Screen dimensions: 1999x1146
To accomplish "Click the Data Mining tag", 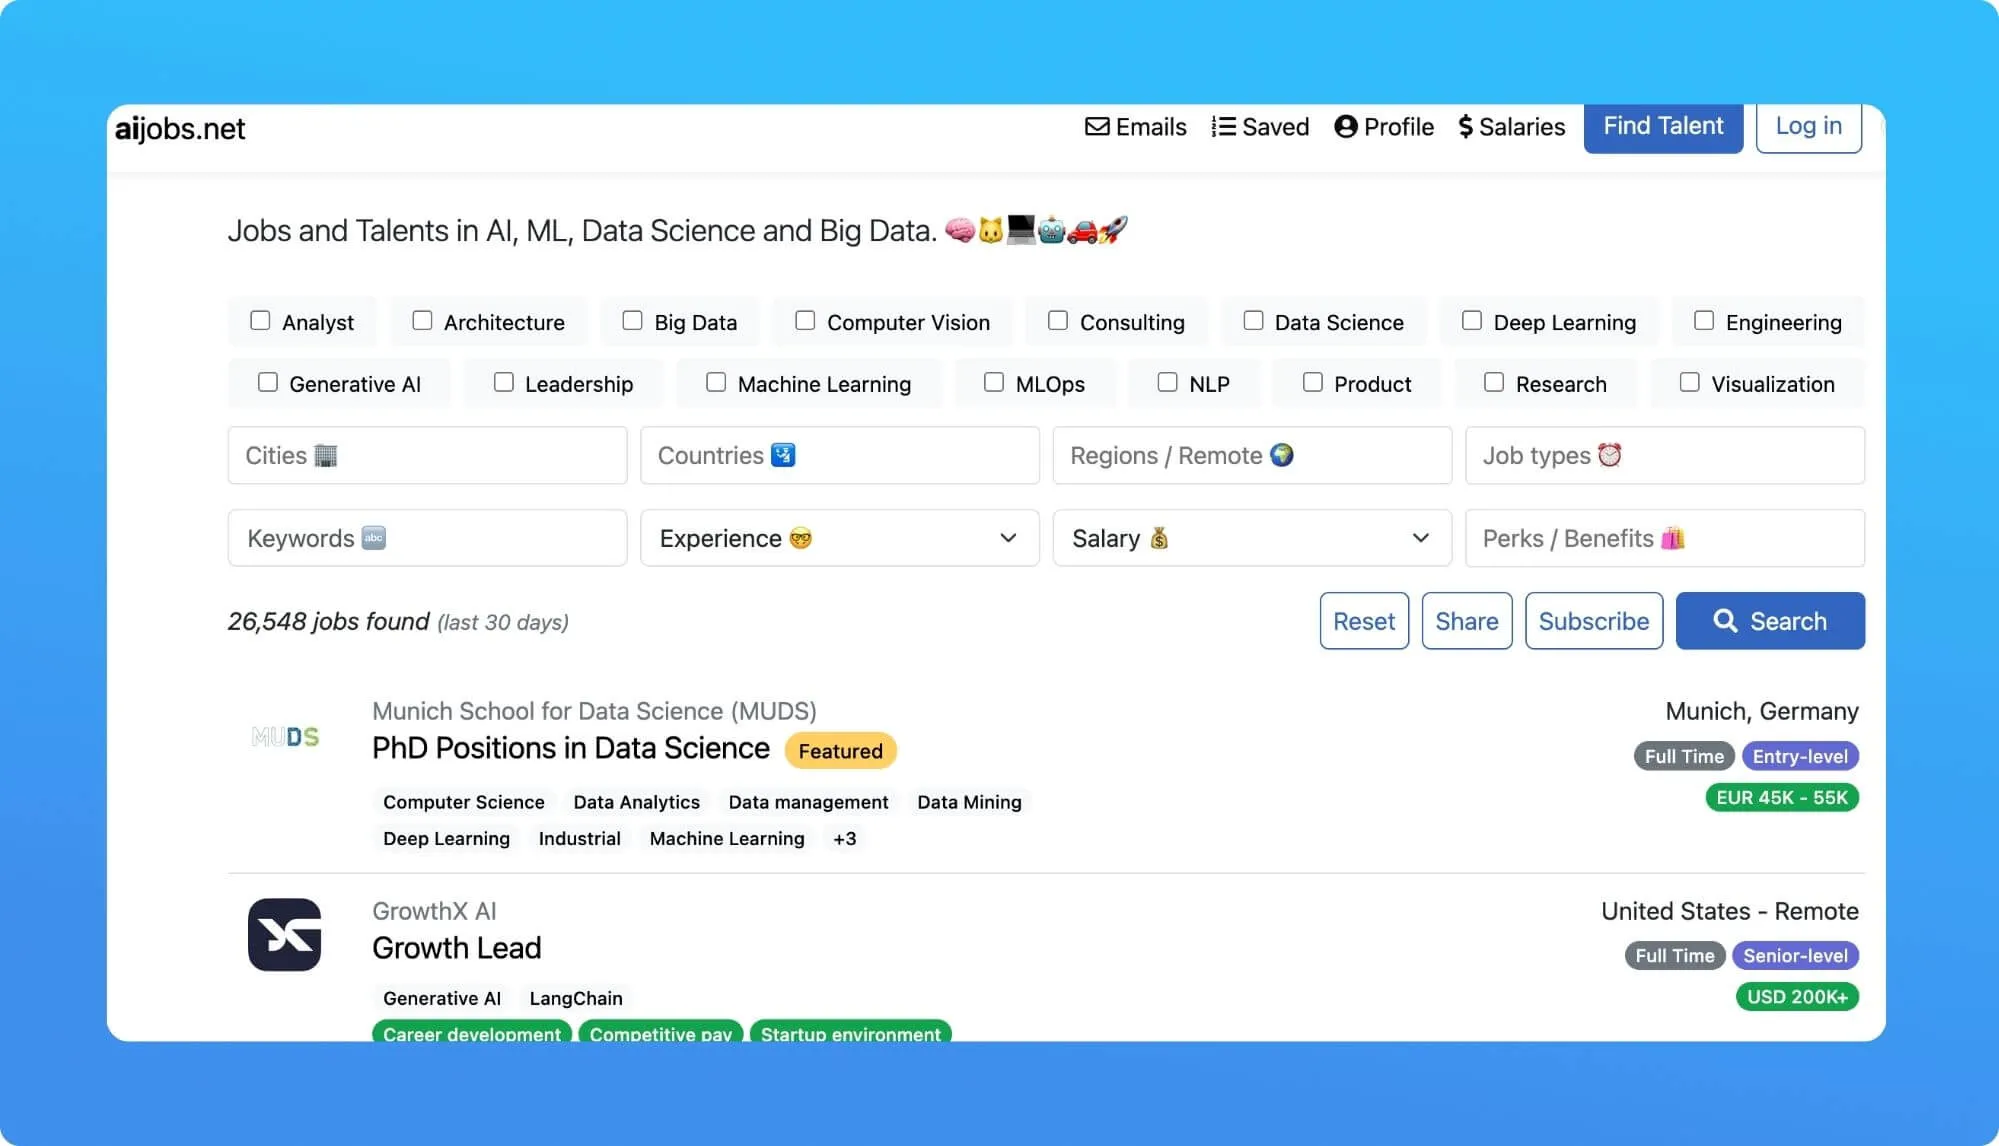I will 969,802.
